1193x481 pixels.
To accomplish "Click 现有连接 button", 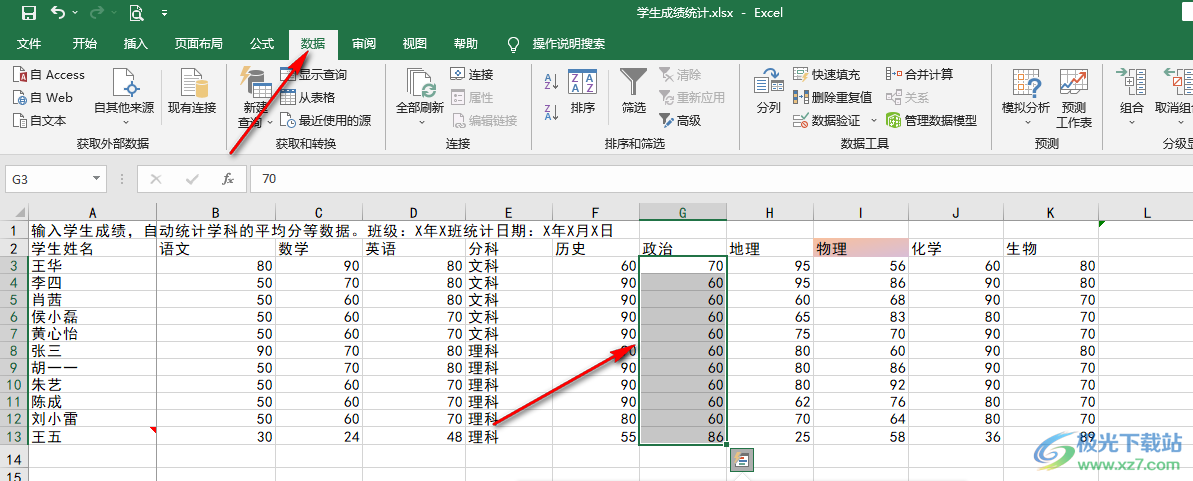I will [x=192, y=90].
